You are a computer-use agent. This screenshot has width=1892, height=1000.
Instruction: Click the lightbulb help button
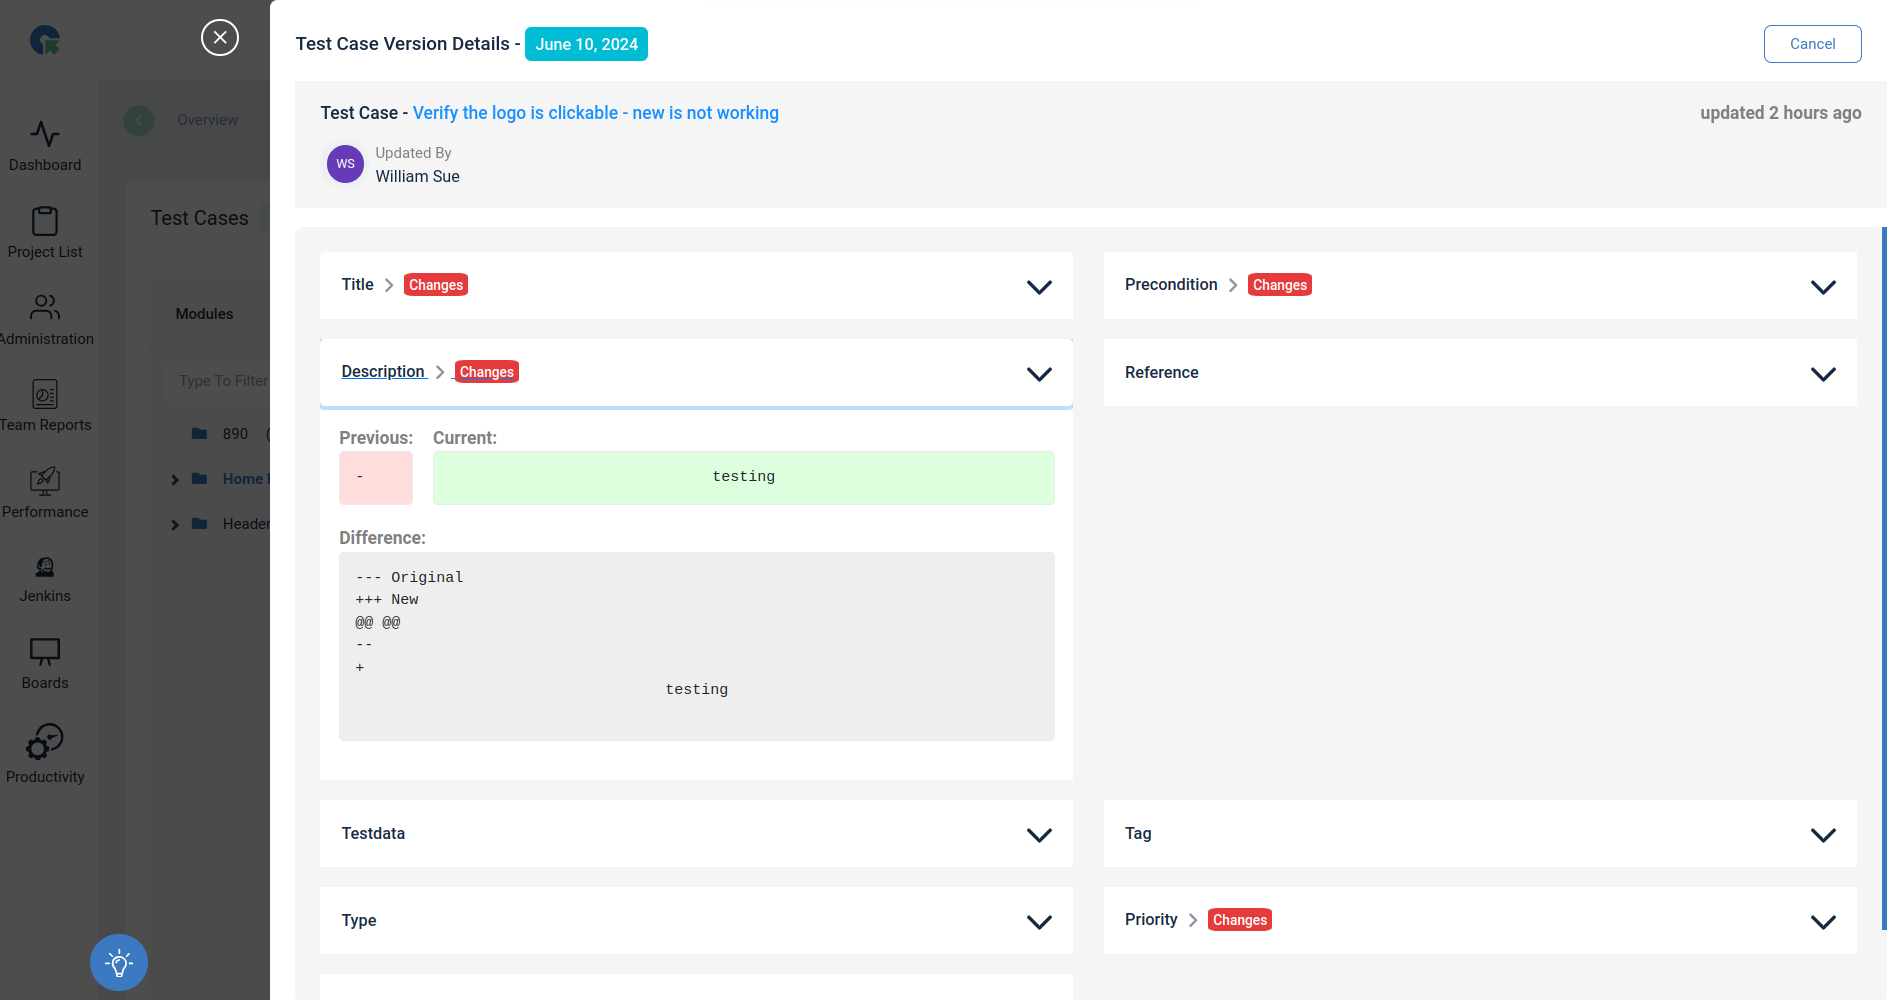click(119, 963)
